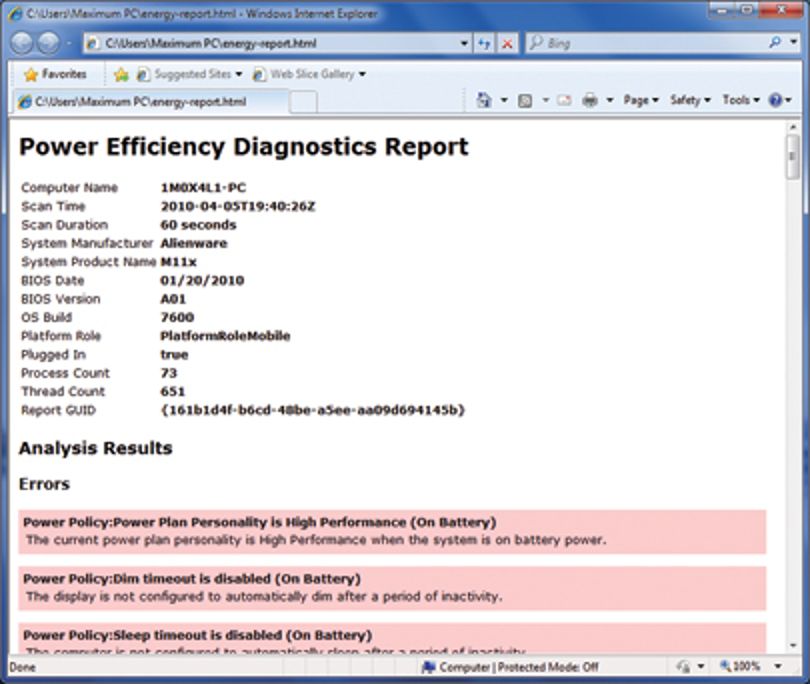Click the Bing search magnifier icon
Screen dimensions: 810x684
(x=775, y=43)
